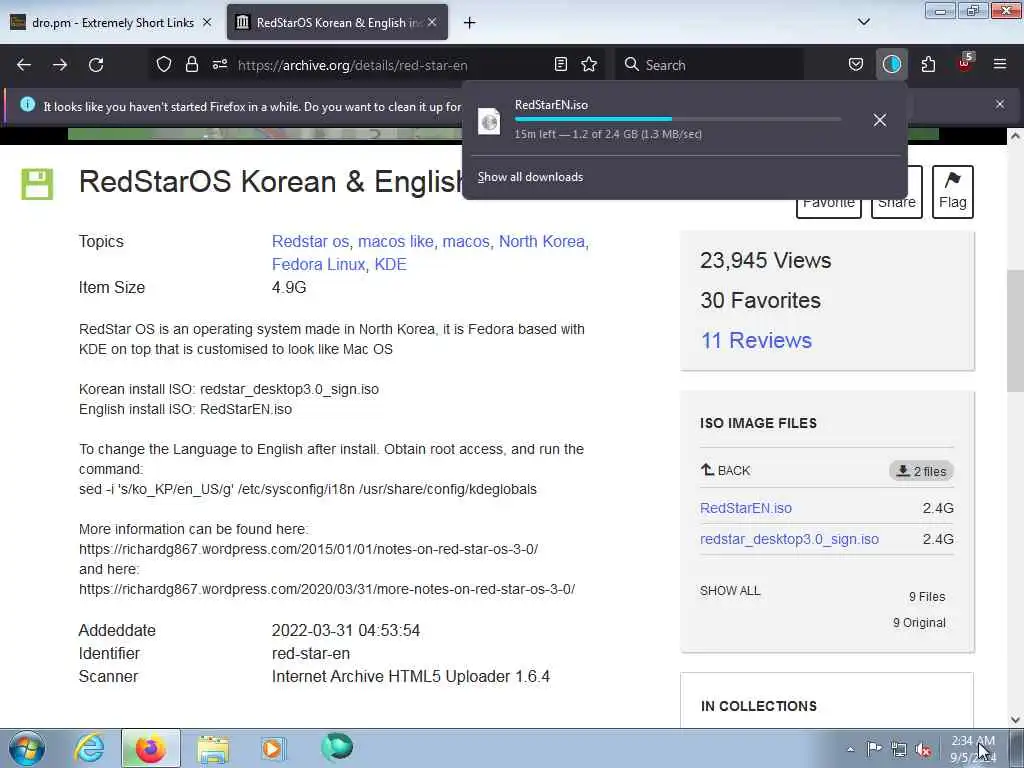1024x768 pixels.
Task: Click the green round app icon on taskbar
Action: (x=337, y=748)
